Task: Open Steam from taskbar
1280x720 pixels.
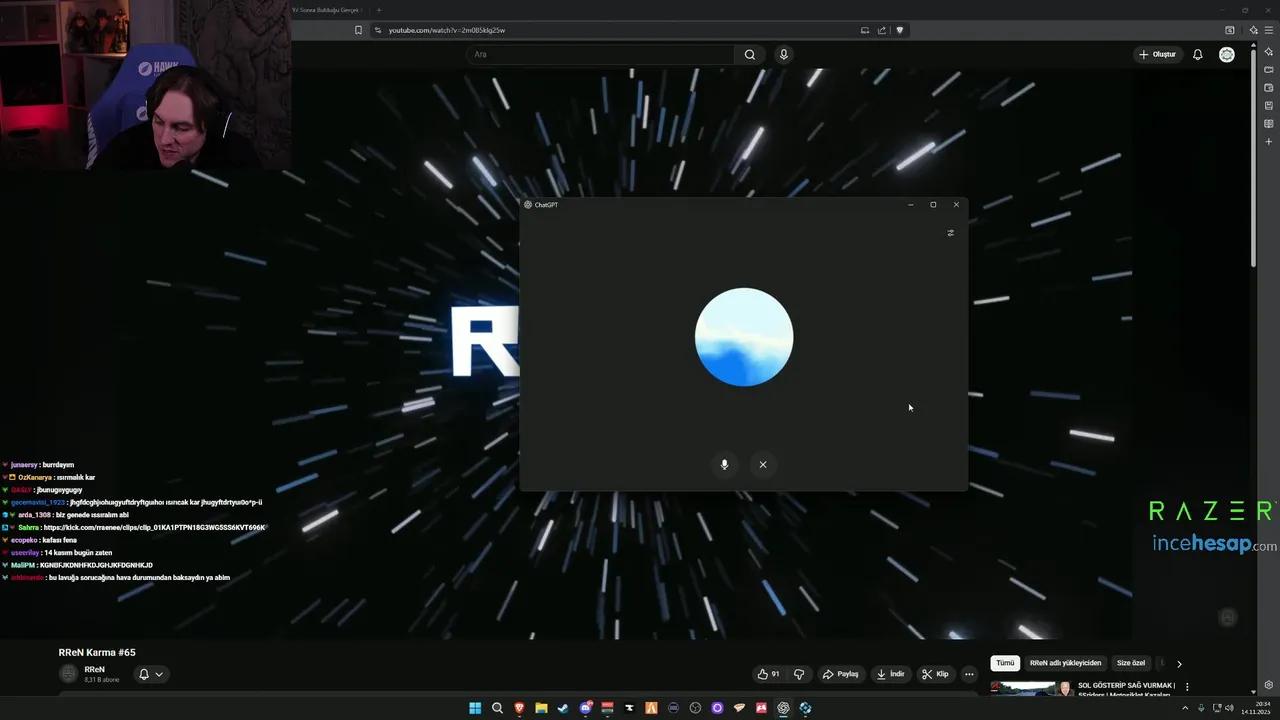Action: click(563, 708)
